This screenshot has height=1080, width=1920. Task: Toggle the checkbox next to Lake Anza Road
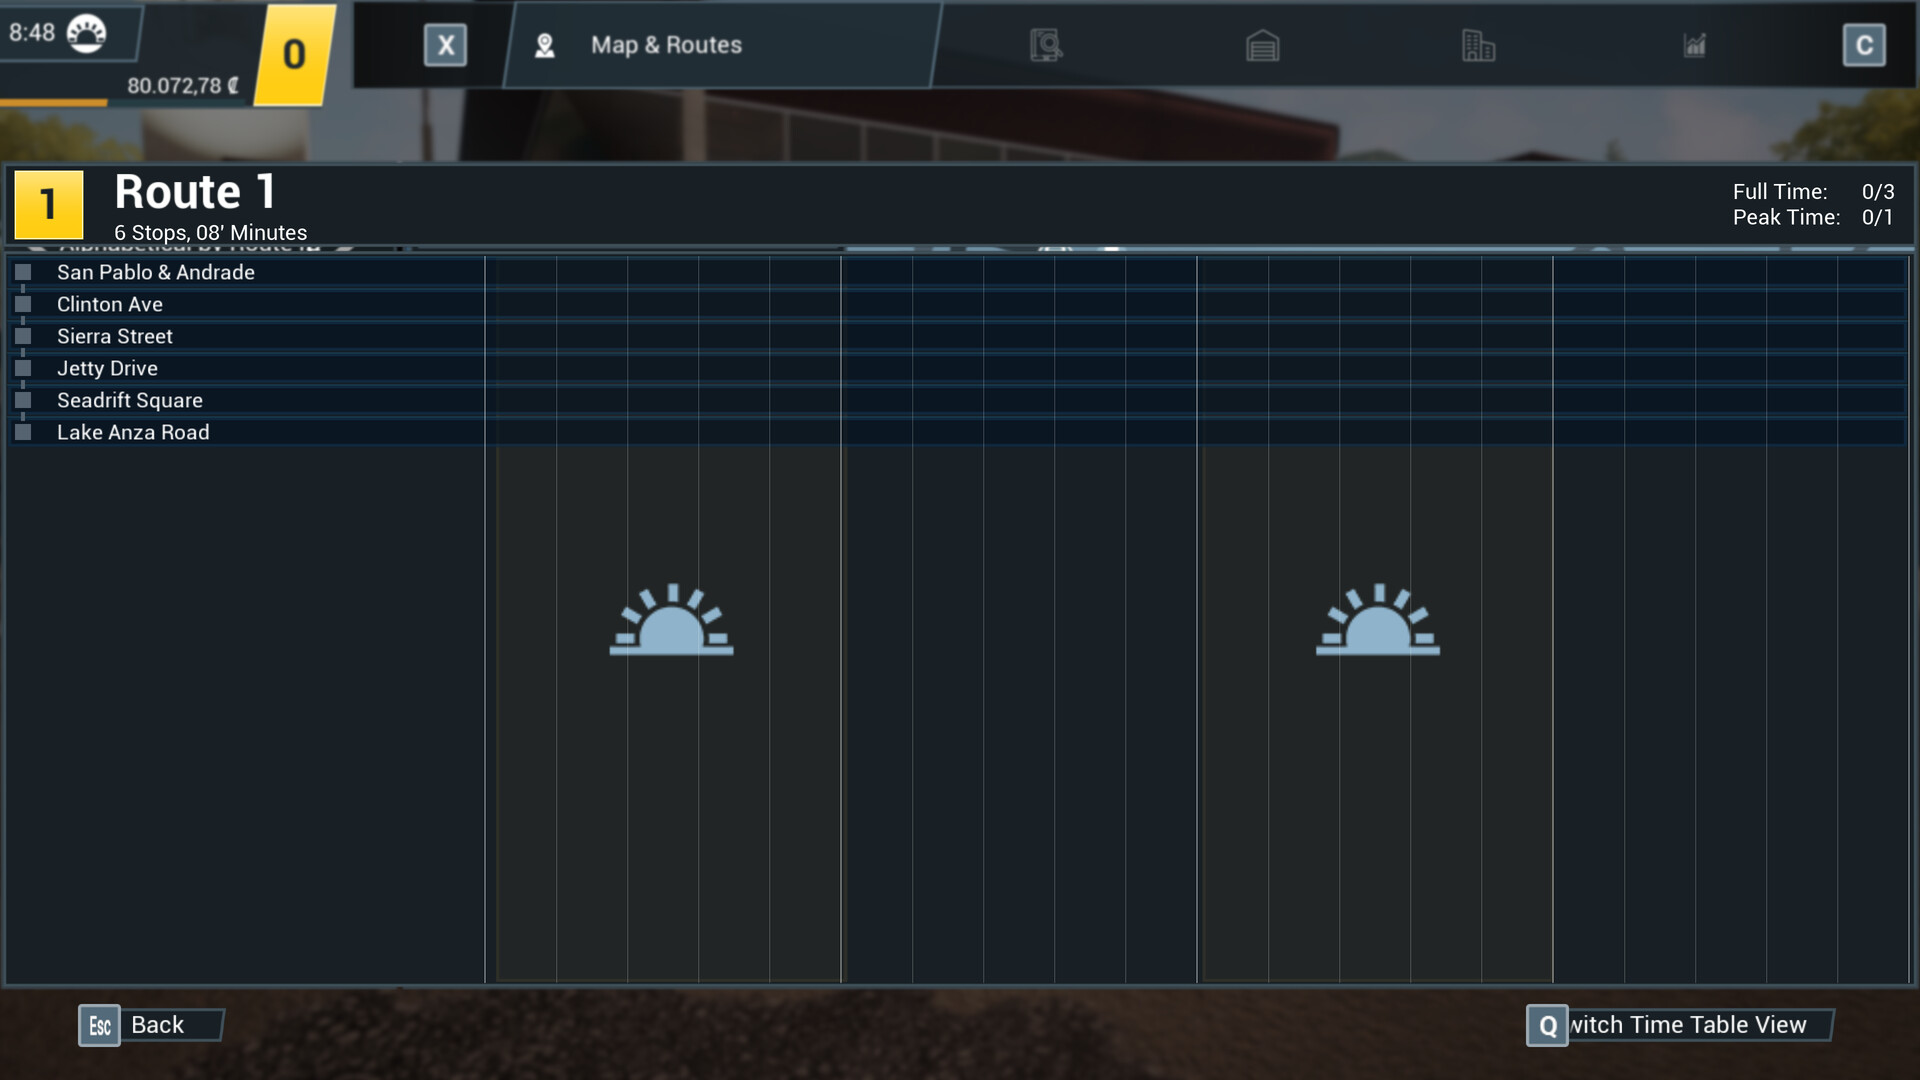click(x=22, y=432)
